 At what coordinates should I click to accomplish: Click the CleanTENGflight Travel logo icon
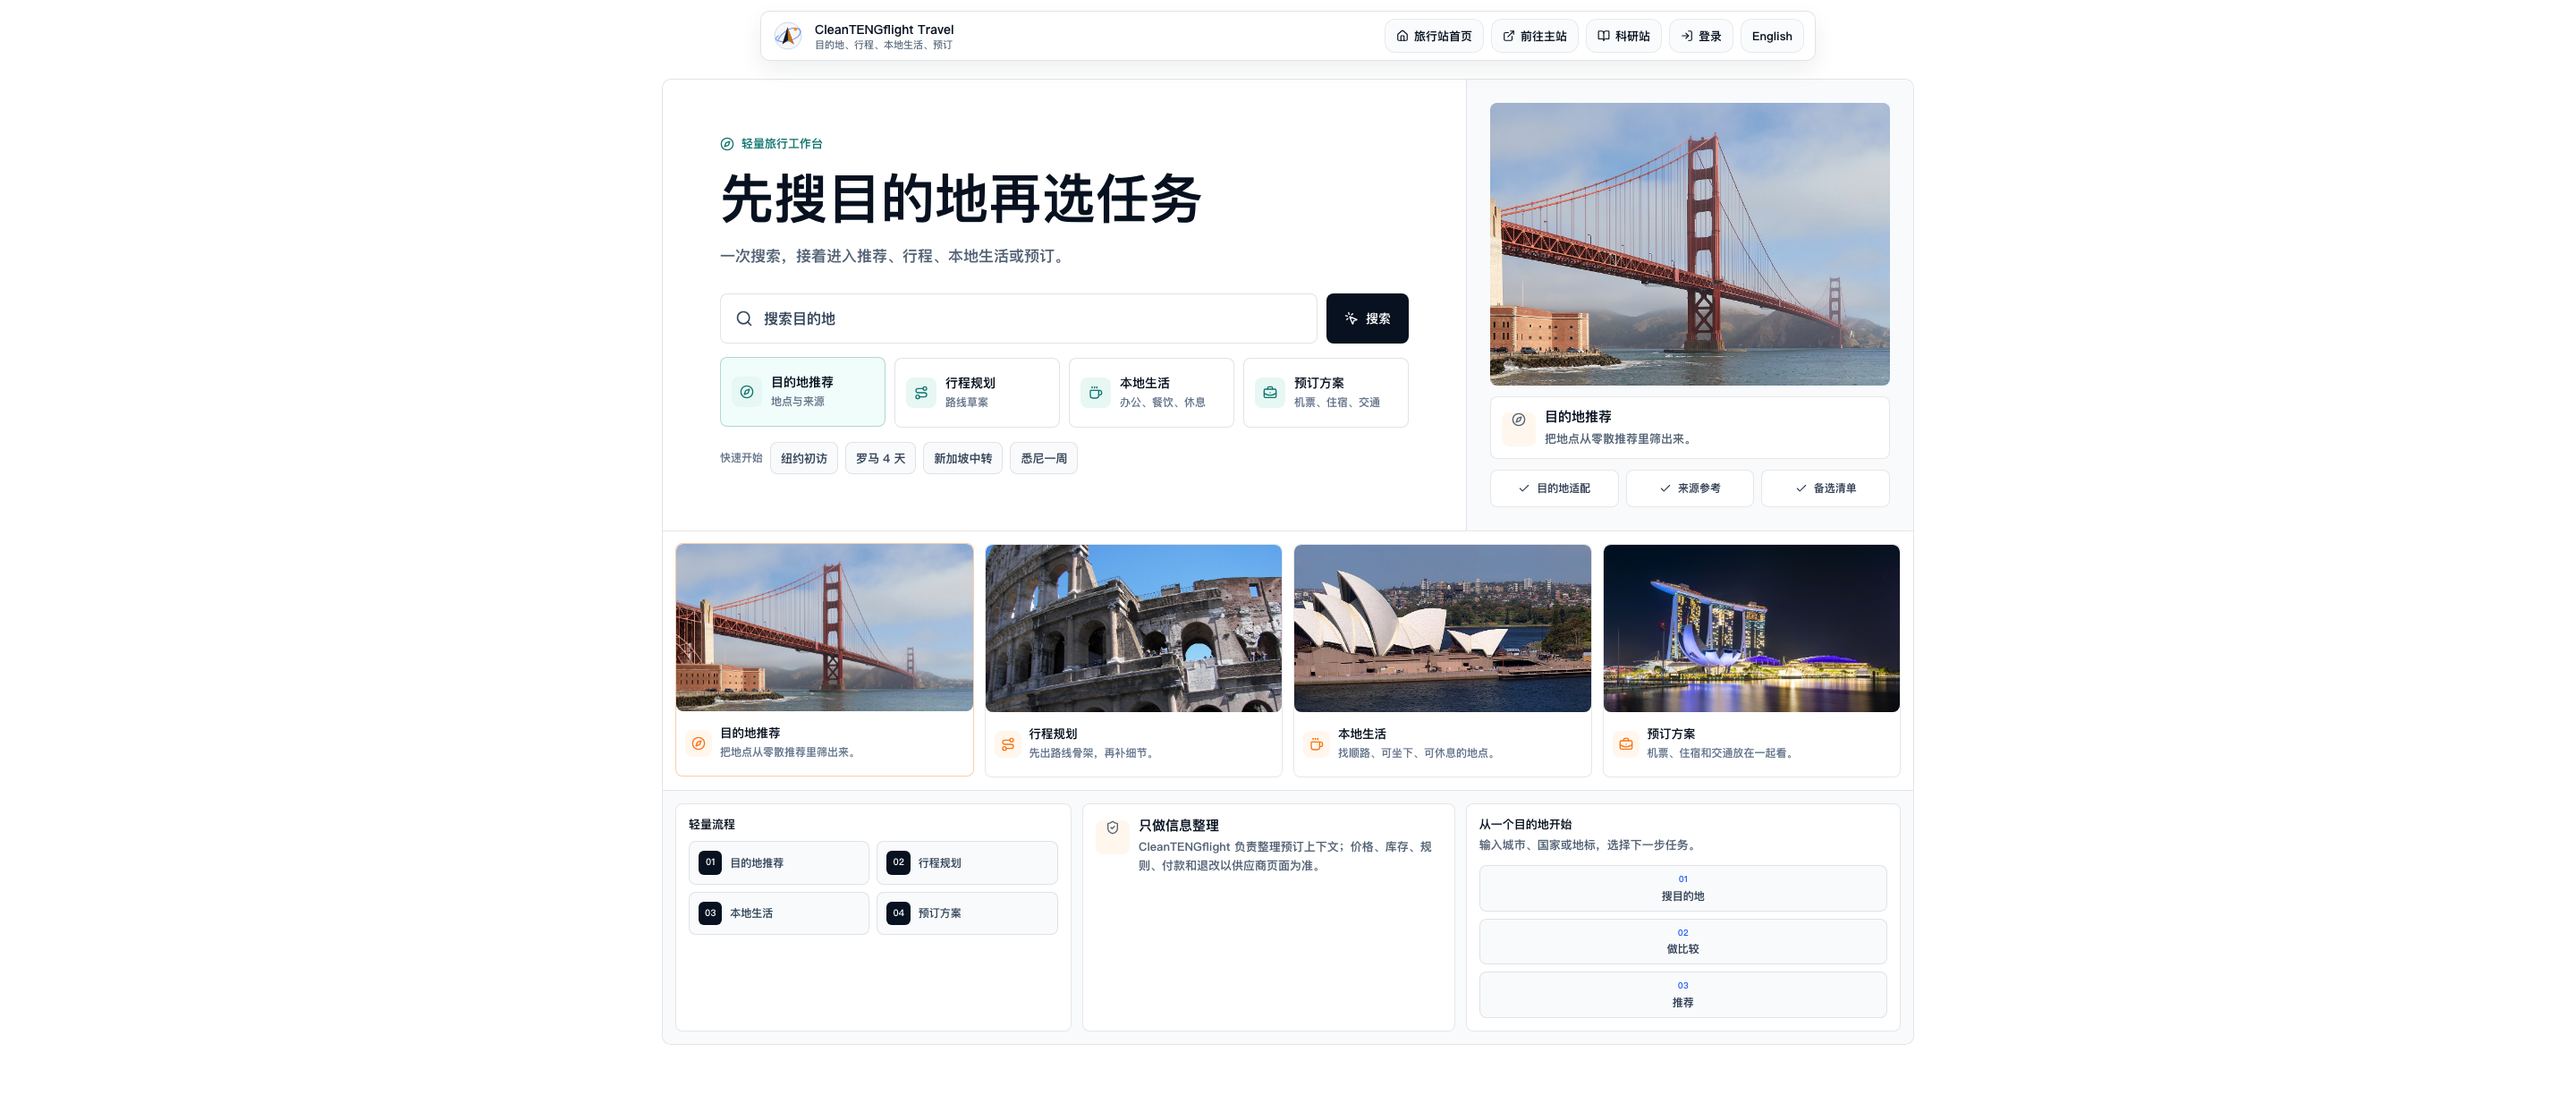pyautogui.click(x=788, y=36)
